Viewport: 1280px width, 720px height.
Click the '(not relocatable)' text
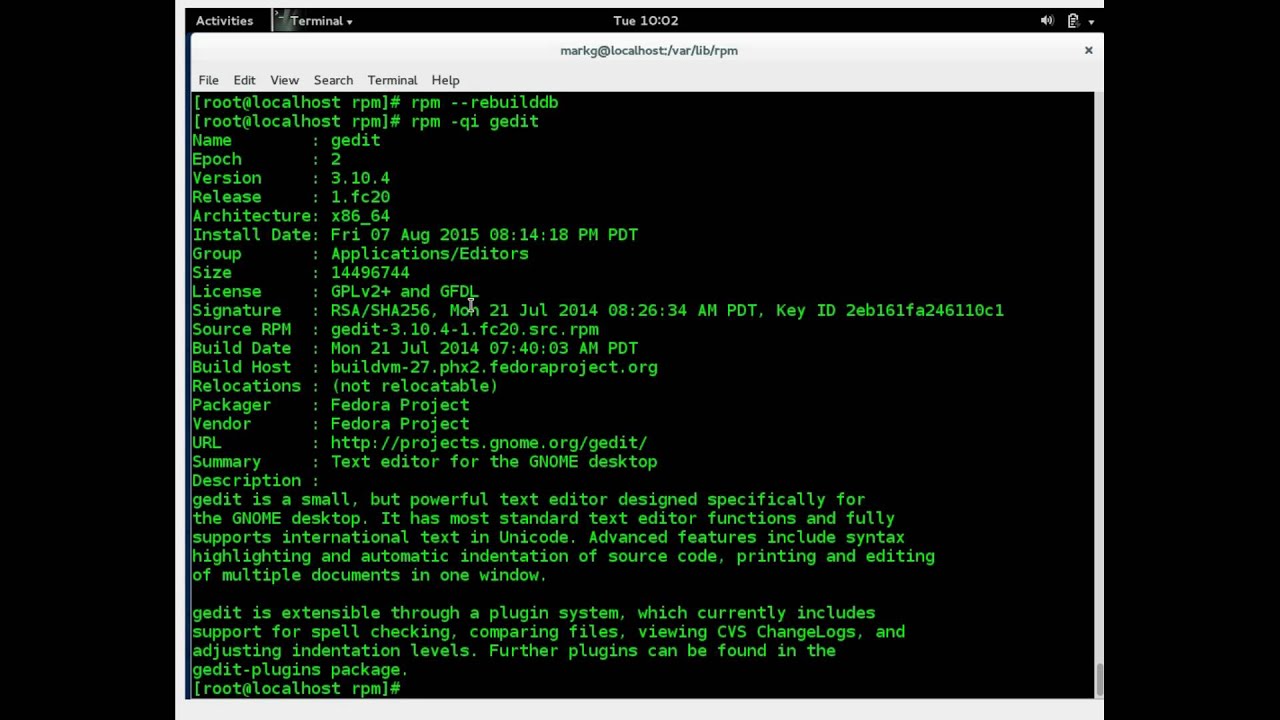[x=414, y=387]
